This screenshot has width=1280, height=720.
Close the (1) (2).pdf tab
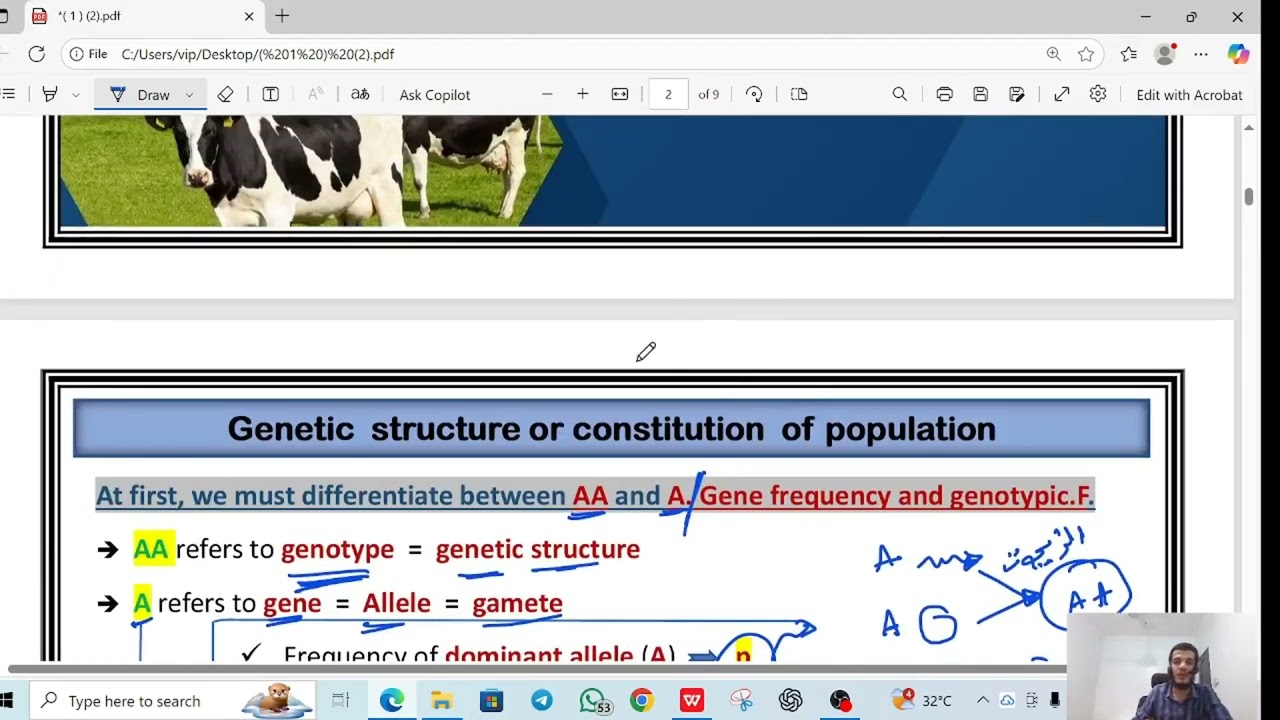(249, 16)
